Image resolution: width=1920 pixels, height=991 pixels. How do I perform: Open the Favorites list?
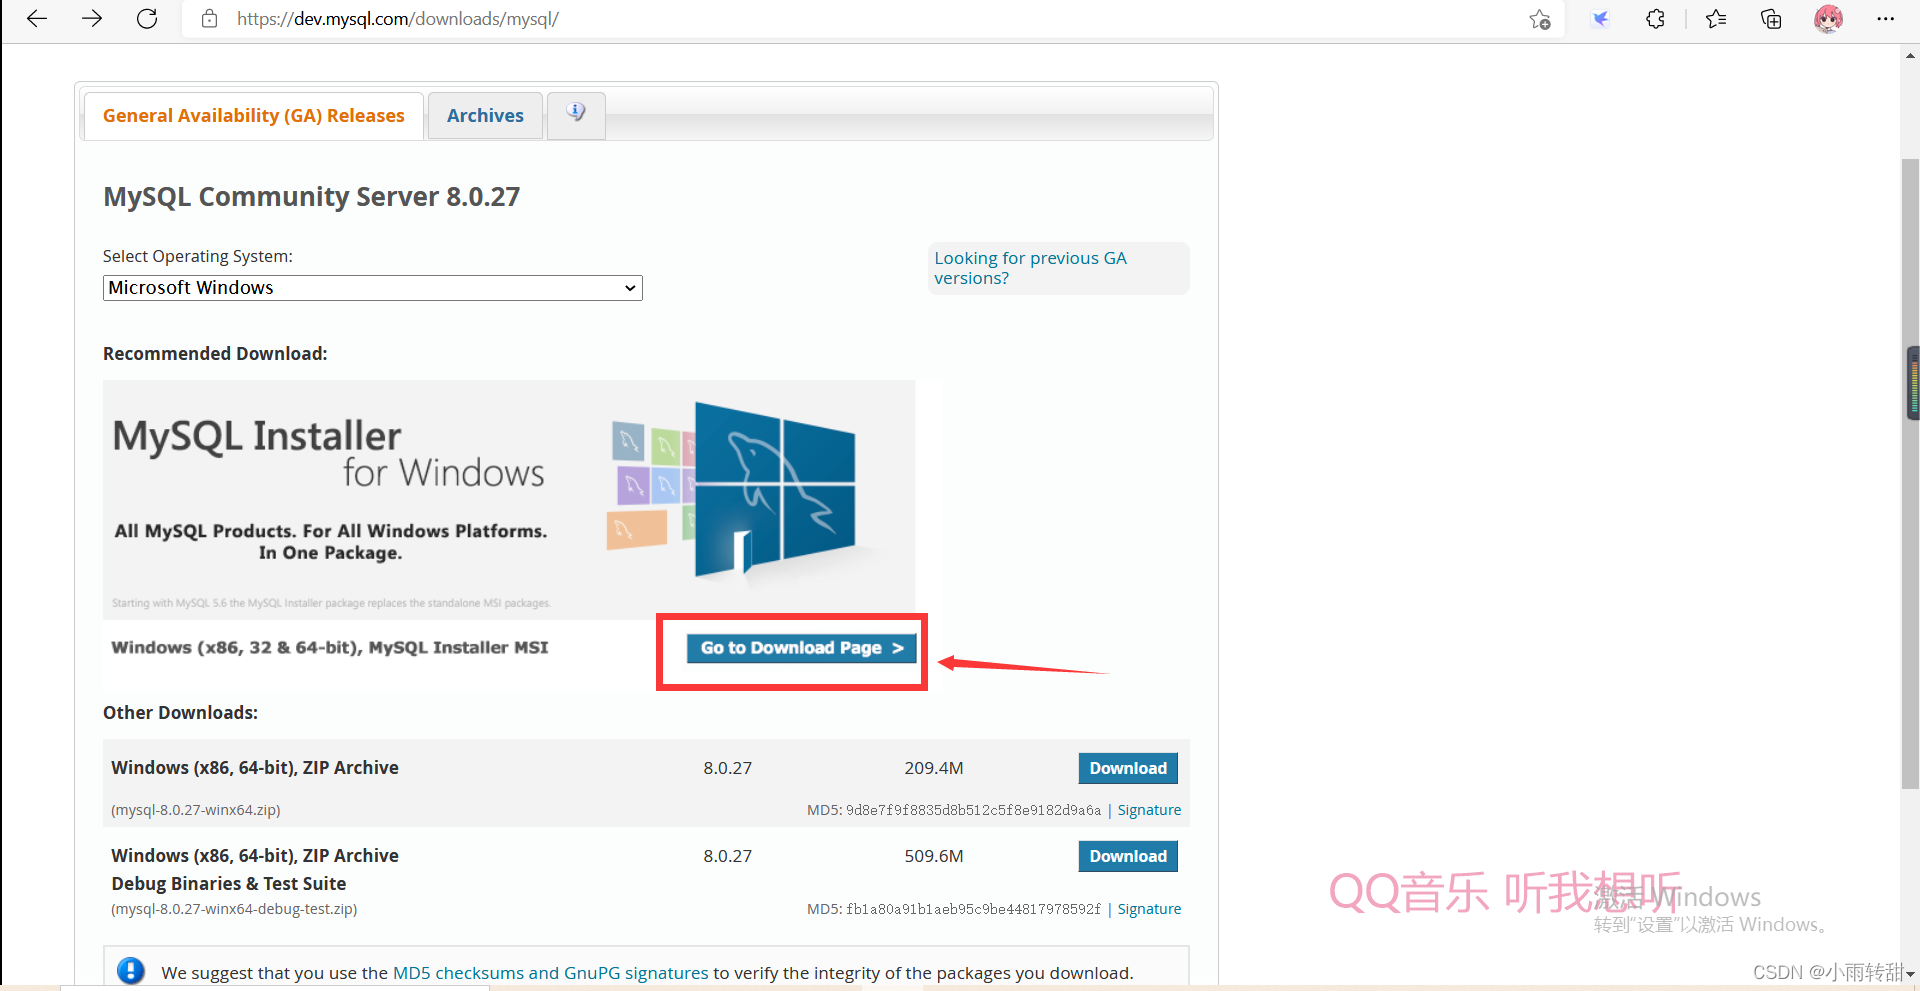point(1716,19)
